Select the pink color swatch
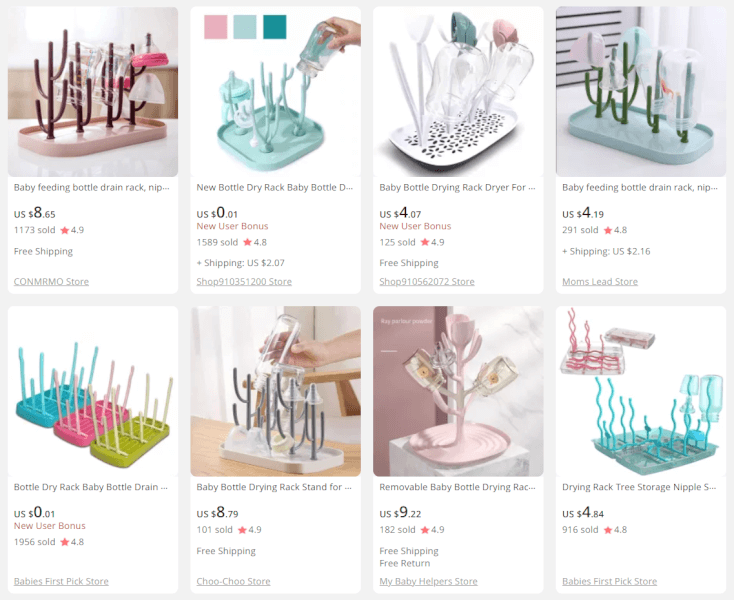Image resolution: width=734 pixels, height=600 pixels. (216, 27)
